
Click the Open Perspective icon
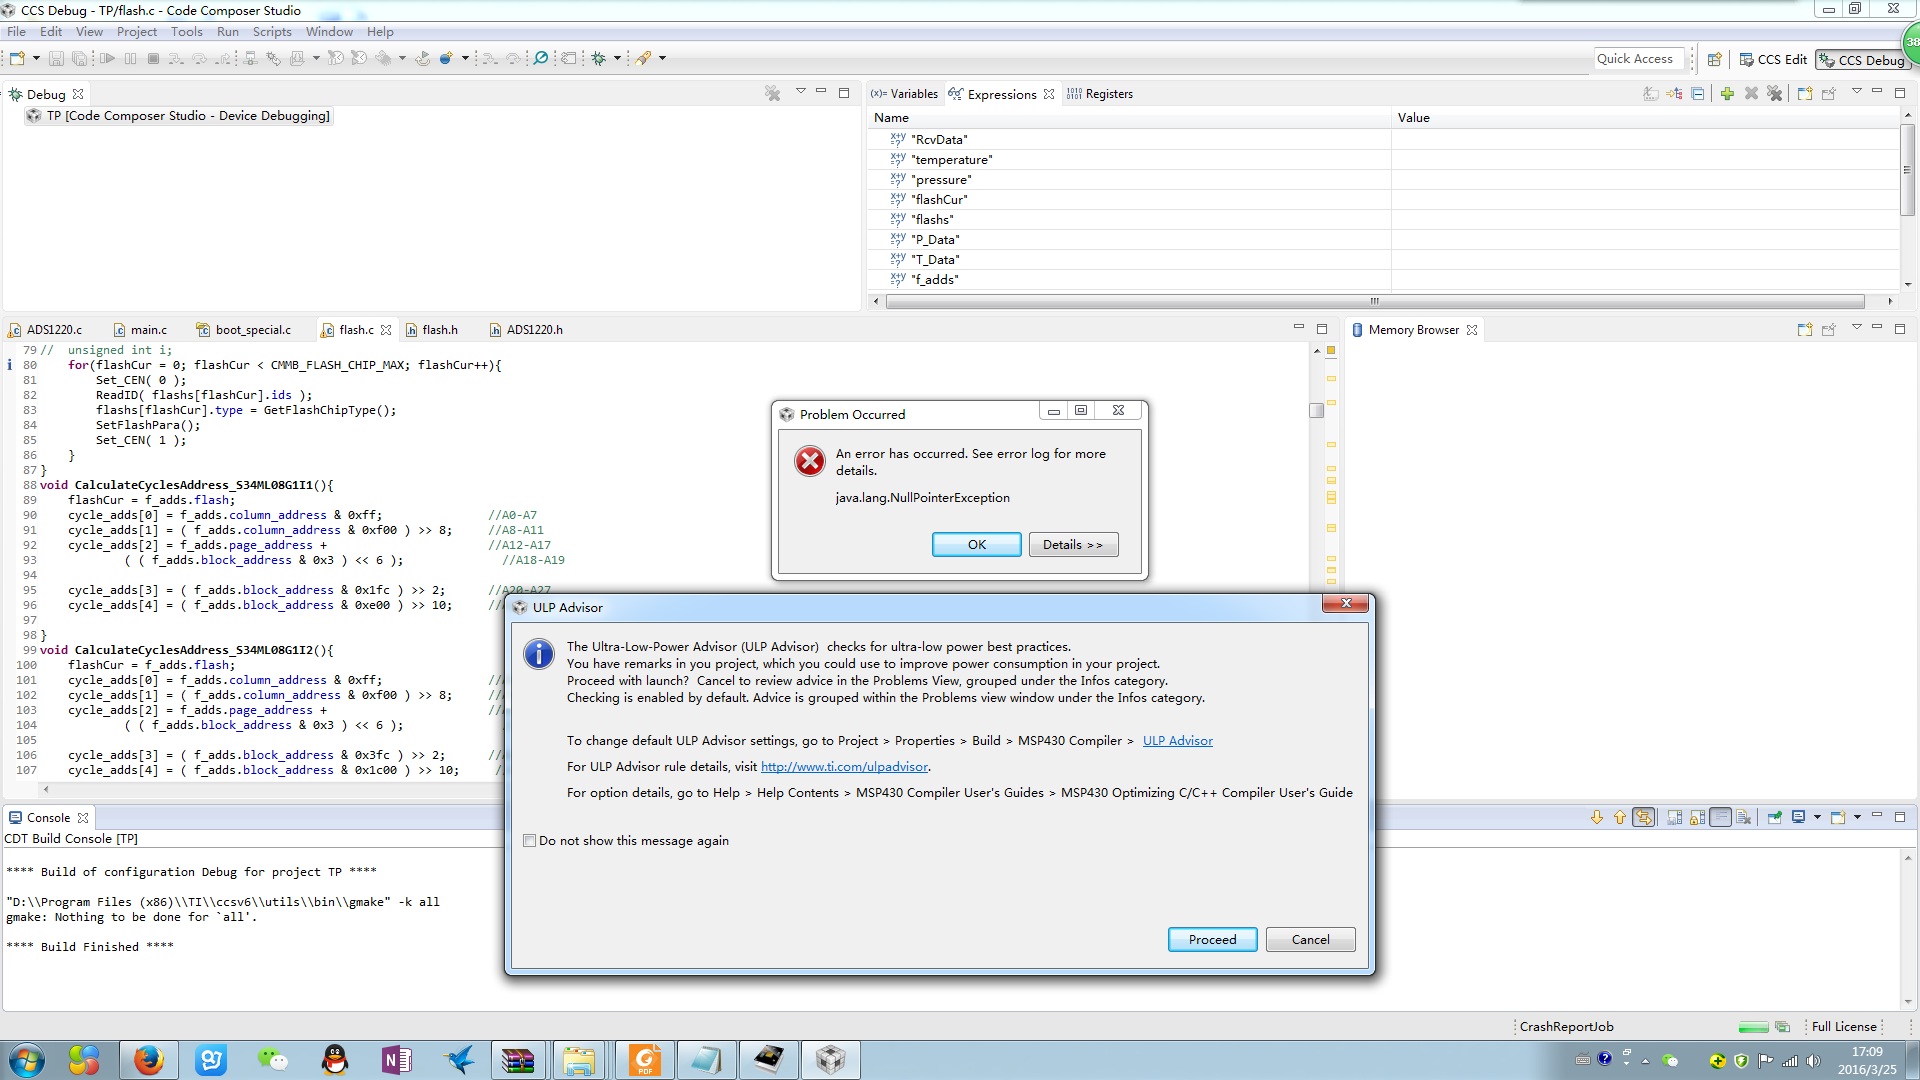[x=1714, y=59]
